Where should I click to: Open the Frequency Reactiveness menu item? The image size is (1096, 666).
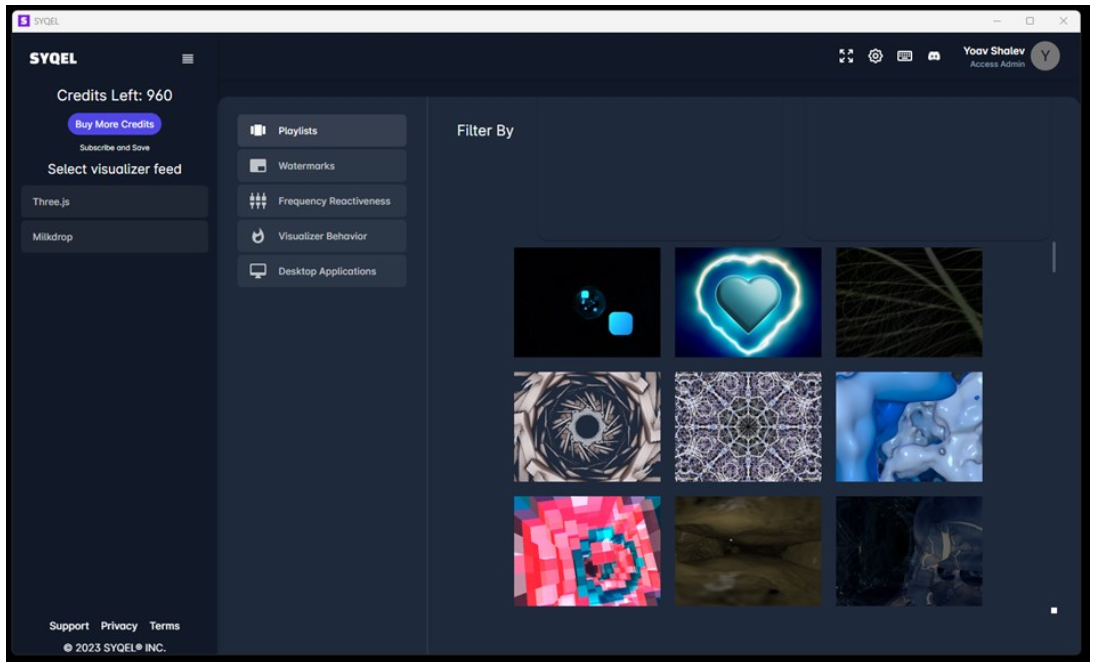(322, 201)
